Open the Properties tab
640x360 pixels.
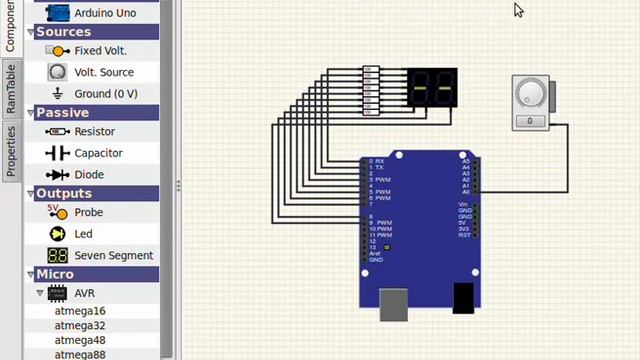11,151
